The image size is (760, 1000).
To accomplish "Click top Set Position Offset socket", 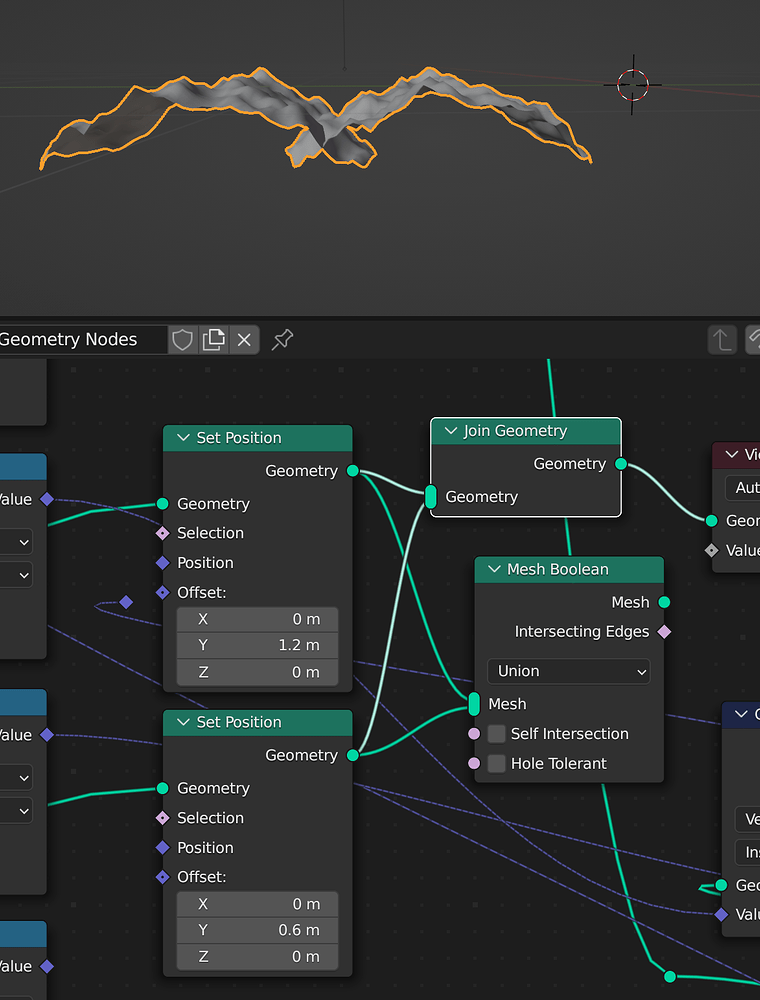I will [x=163, y=592].
